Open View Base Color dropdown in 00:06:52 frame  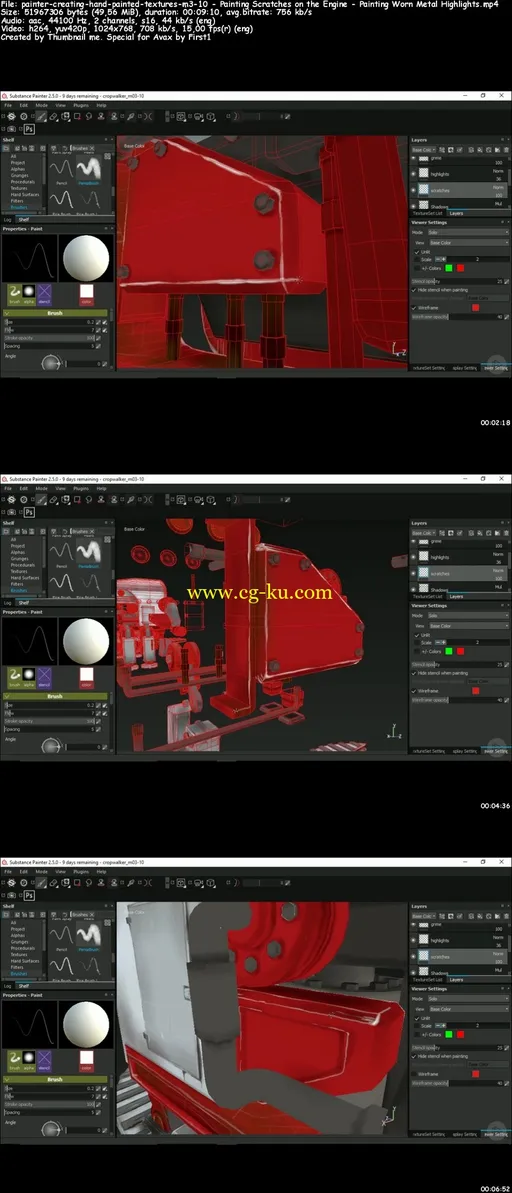[469, 1010]
